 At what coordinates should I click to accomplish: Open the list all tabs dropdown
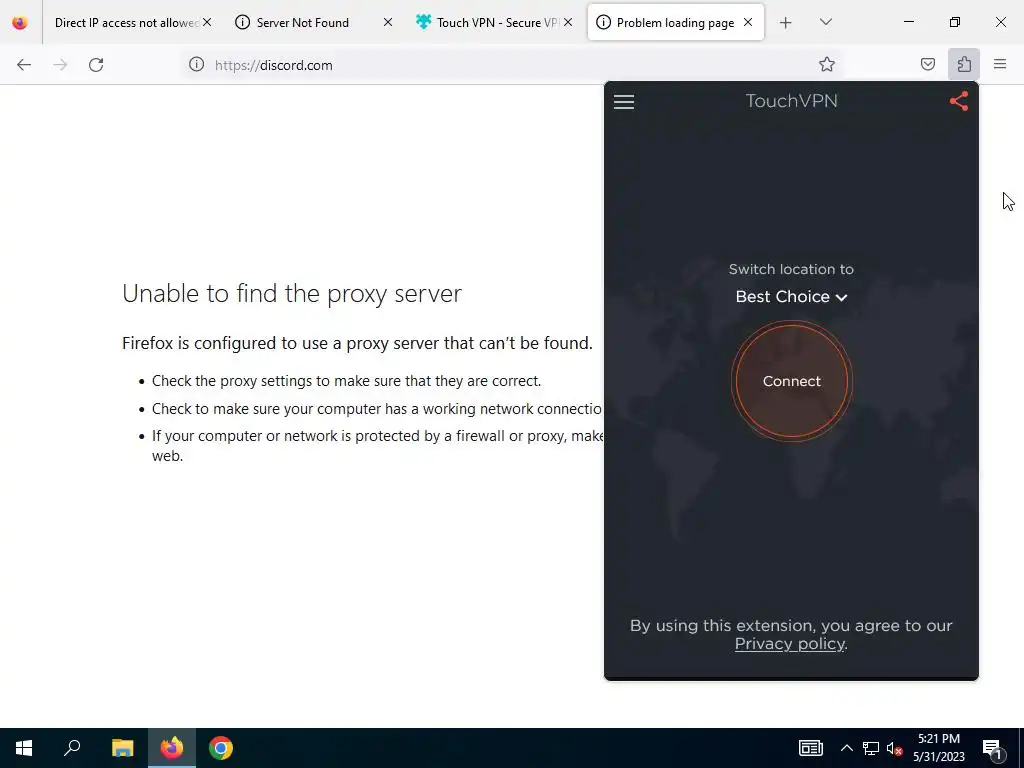pyautogui.click(x=826, y=22)
